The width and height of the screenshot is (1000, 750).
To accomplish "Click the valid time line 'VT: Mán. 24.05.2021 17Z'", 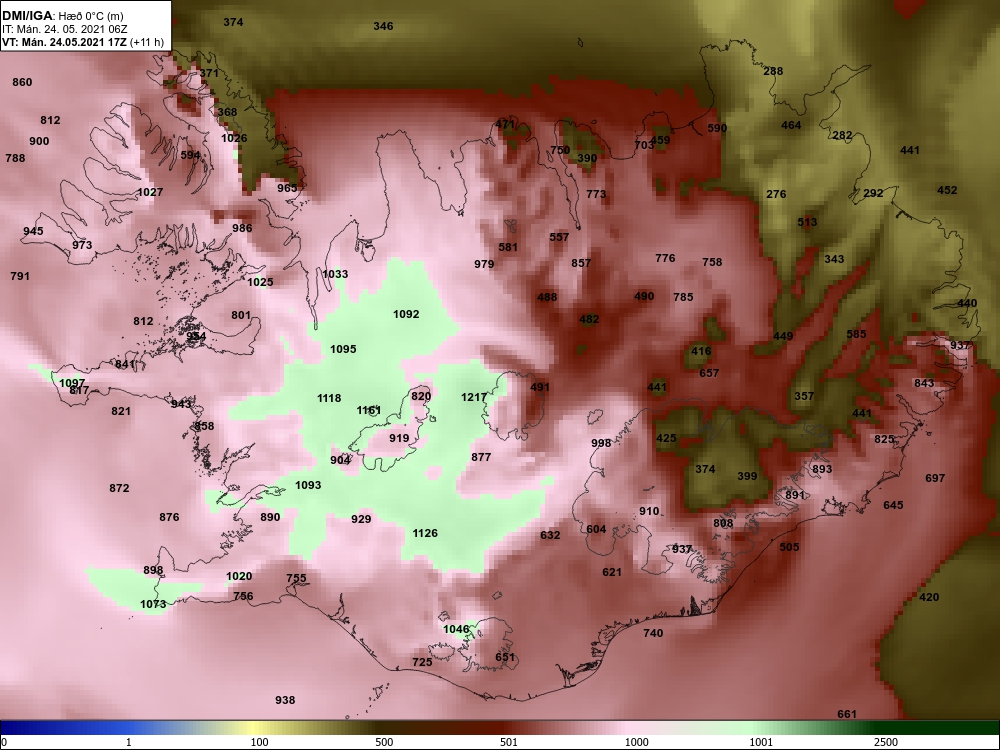I will click(64, 43).
